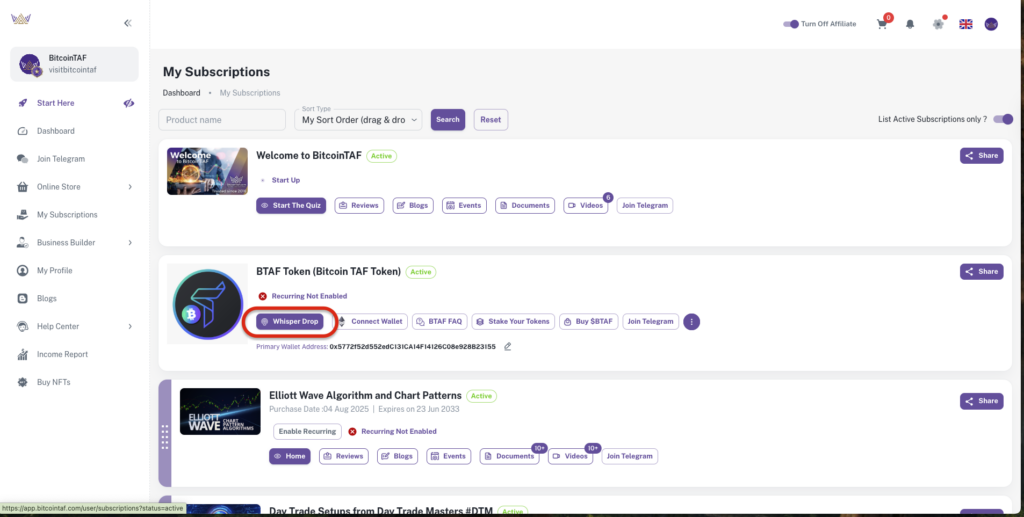Click Home button in Elliott Wave card
Image resolution: width=1024 pixels, height=517 pixels.
(x=289, y=456)
